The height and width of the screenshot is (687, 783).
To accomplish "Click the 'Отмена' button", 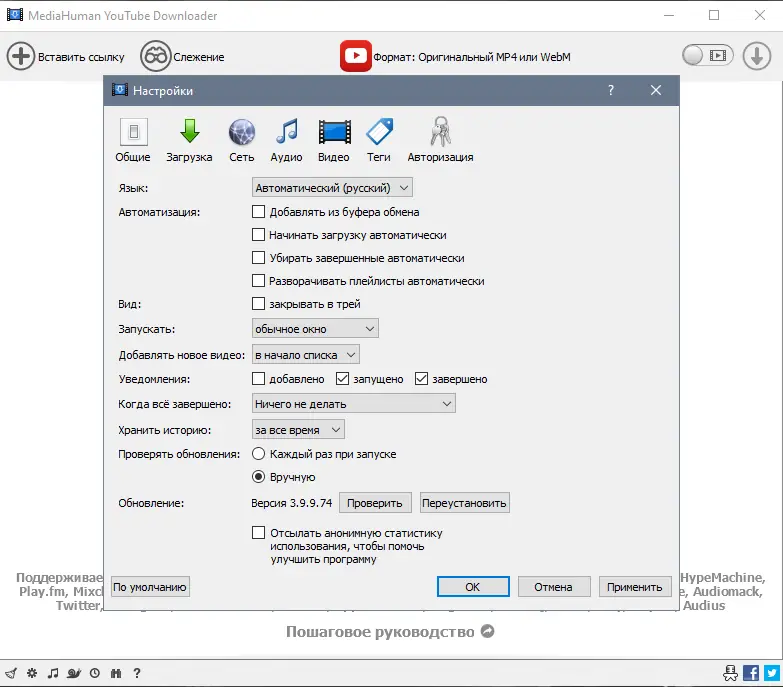I will click(x=554, y=587).
